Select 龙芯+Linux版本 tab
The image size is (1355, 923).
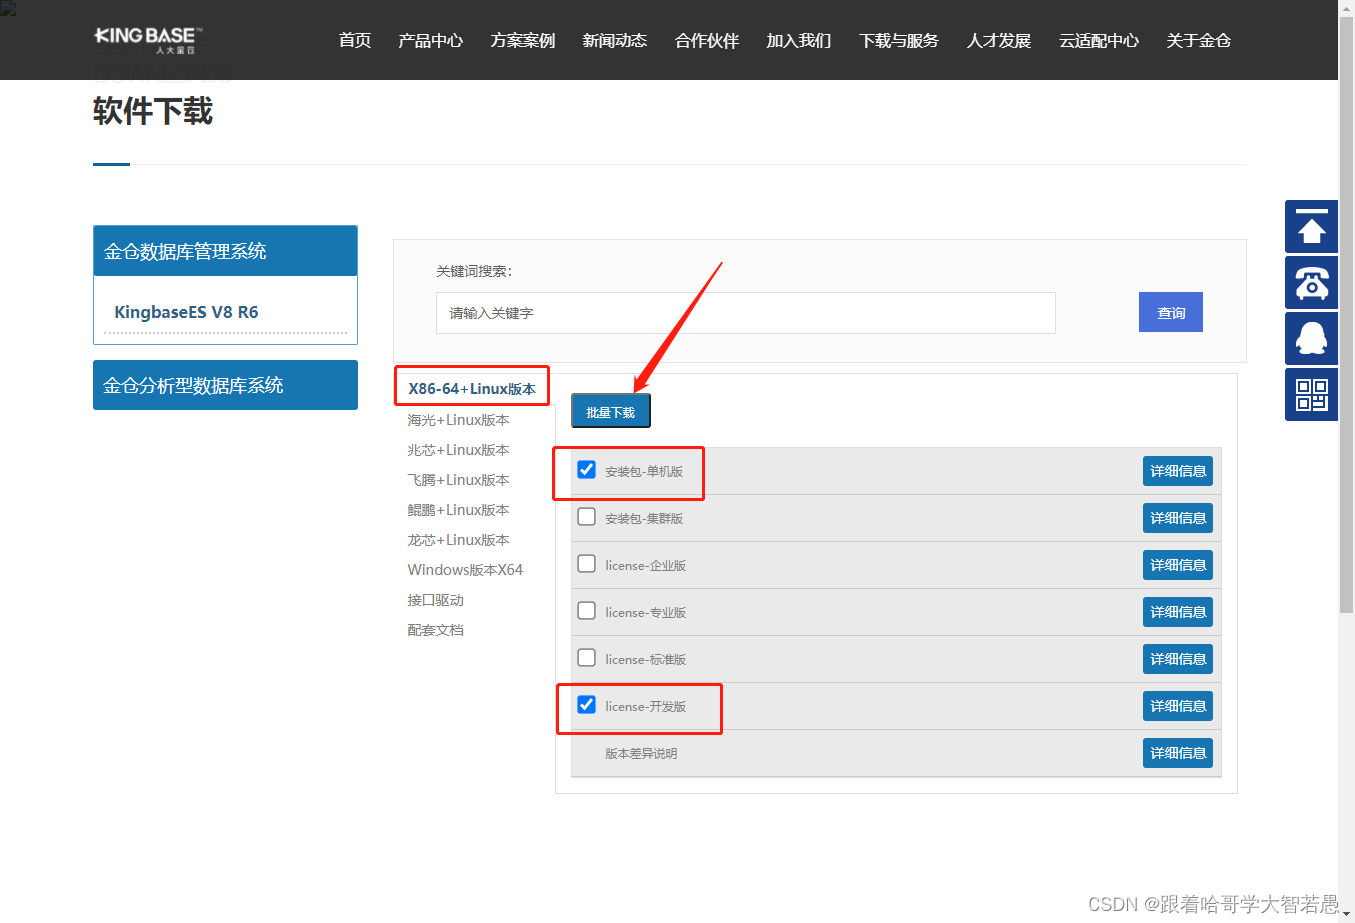point(458,540)
